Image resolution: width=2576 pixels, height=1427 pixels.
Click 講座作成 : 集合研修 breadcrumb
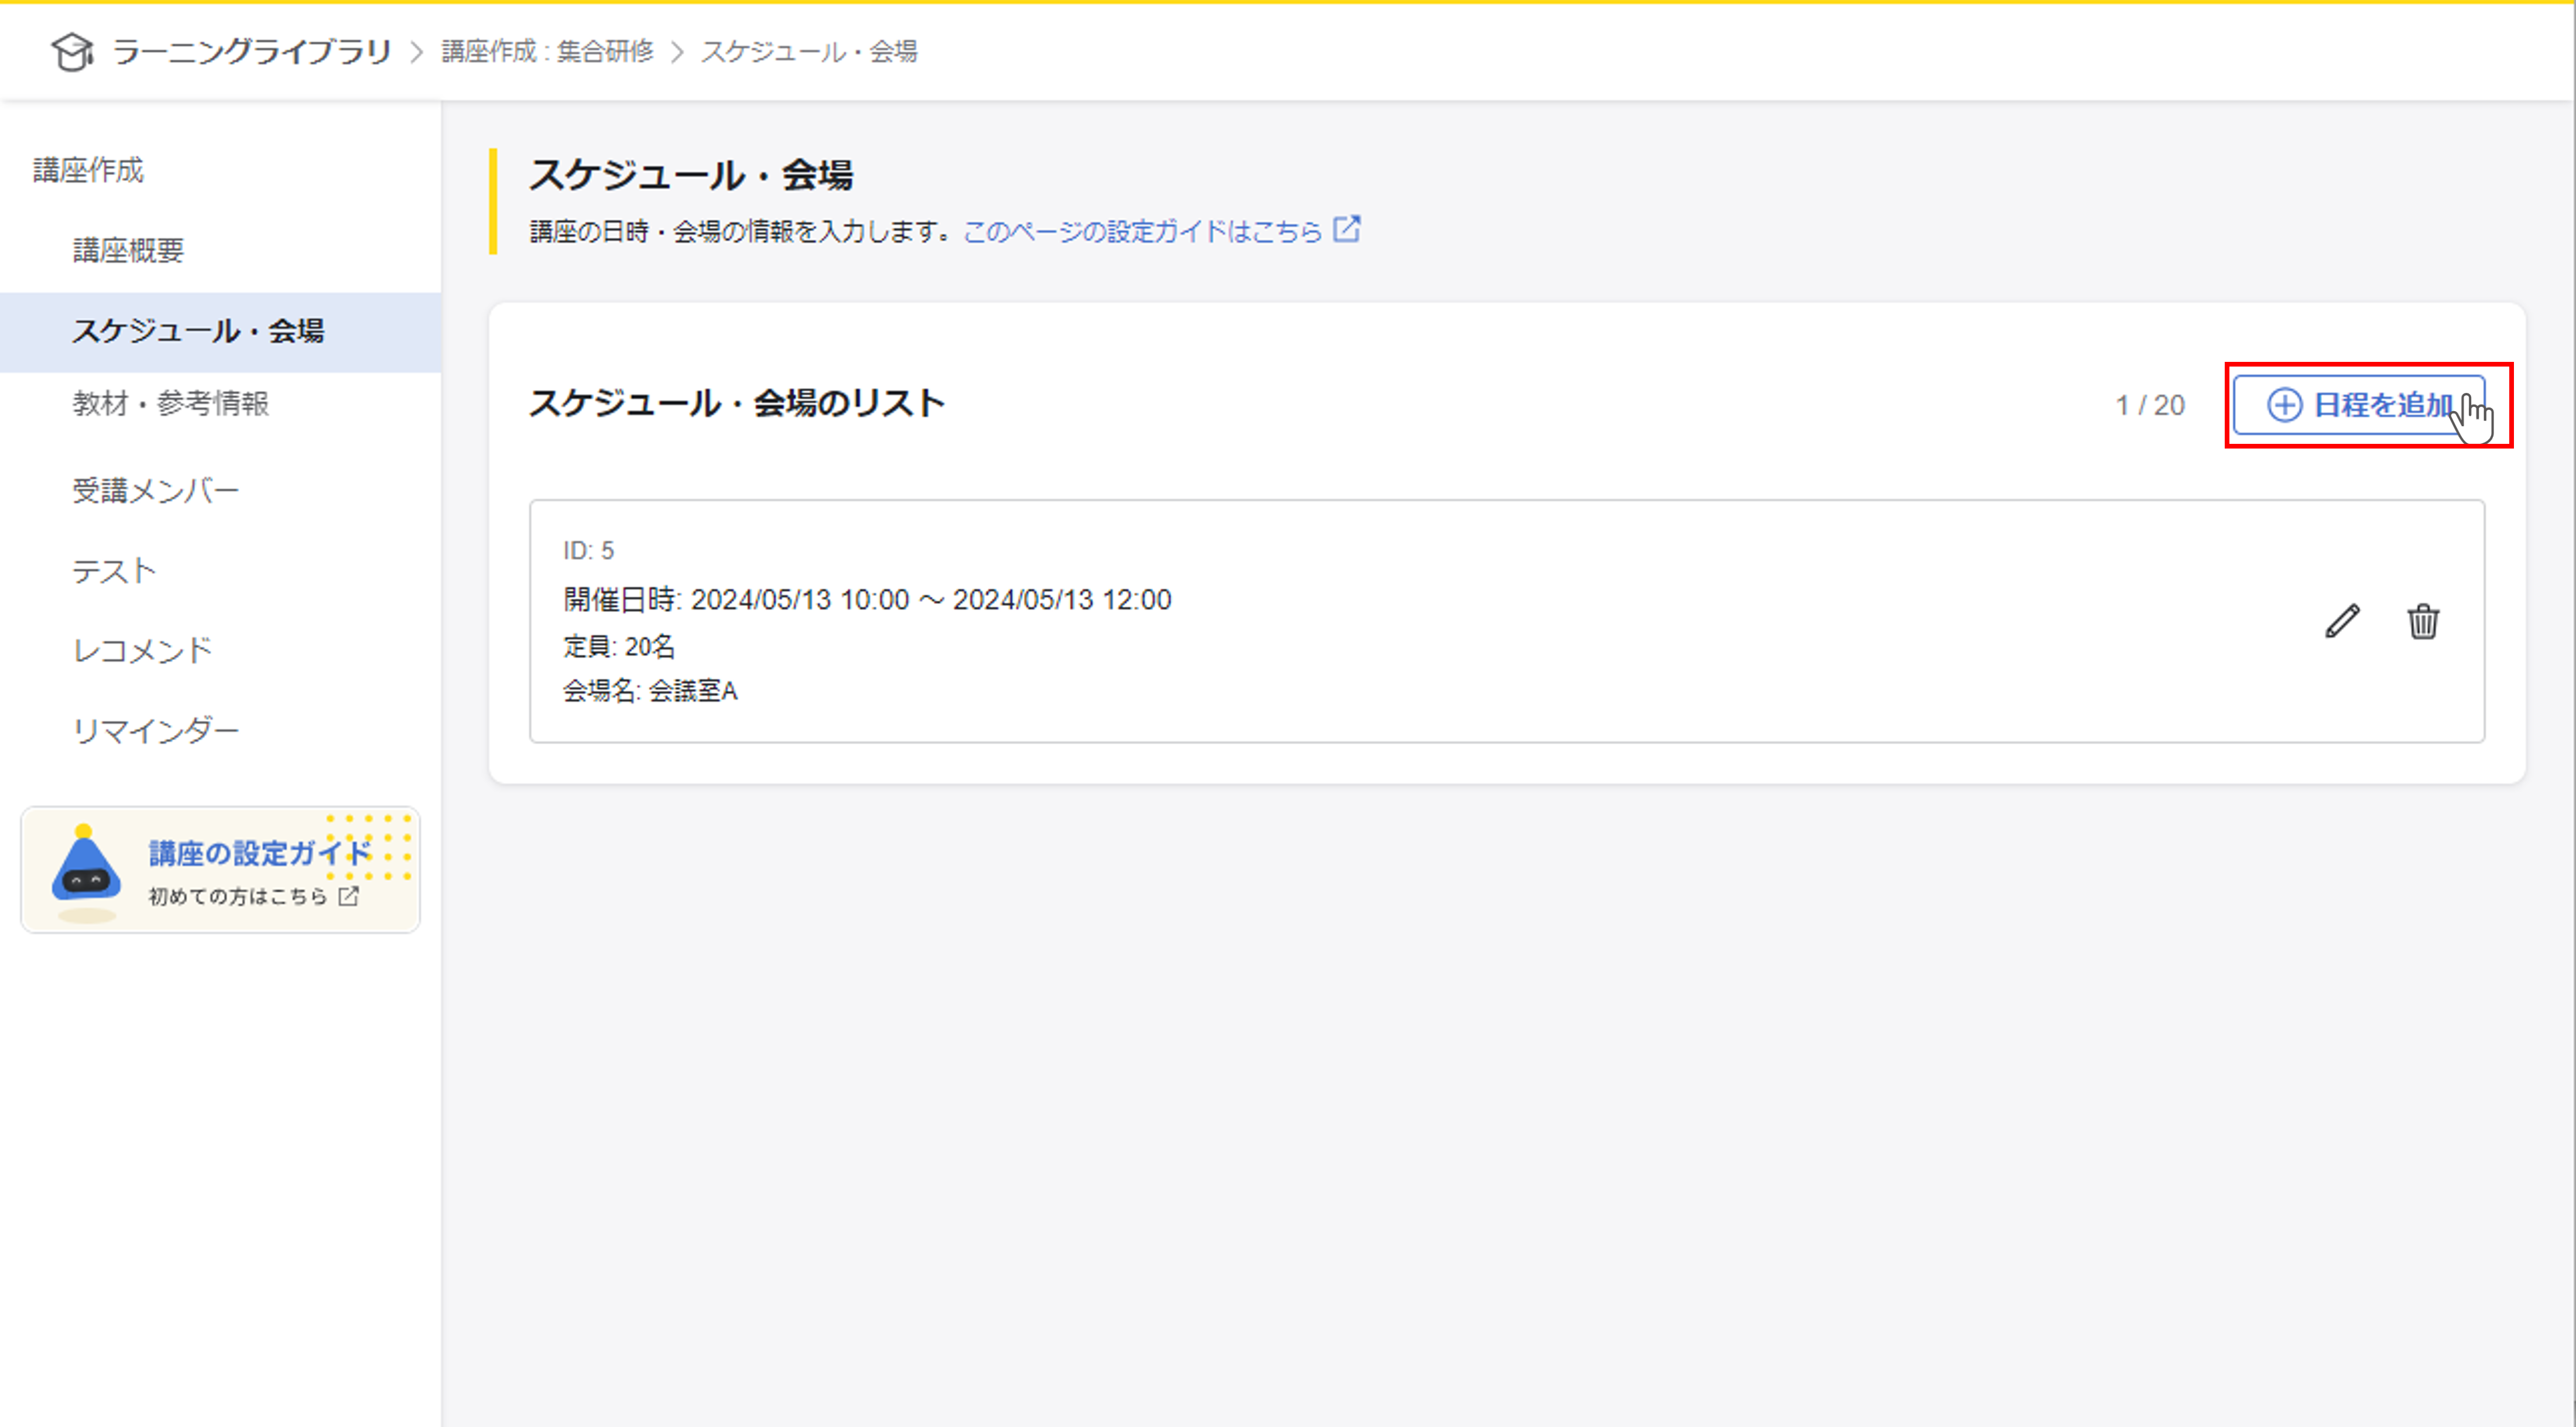click(547, 51)
